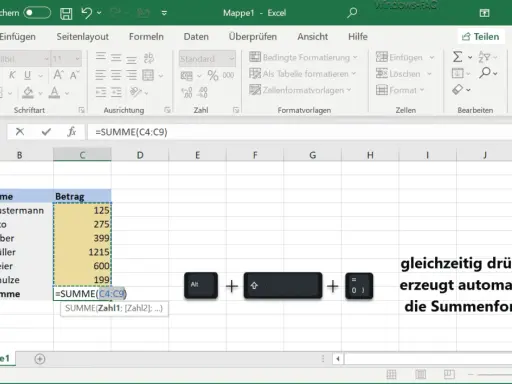Open underline style dropdown arrow
Screen dimensions: 512x384
[40, 76]
